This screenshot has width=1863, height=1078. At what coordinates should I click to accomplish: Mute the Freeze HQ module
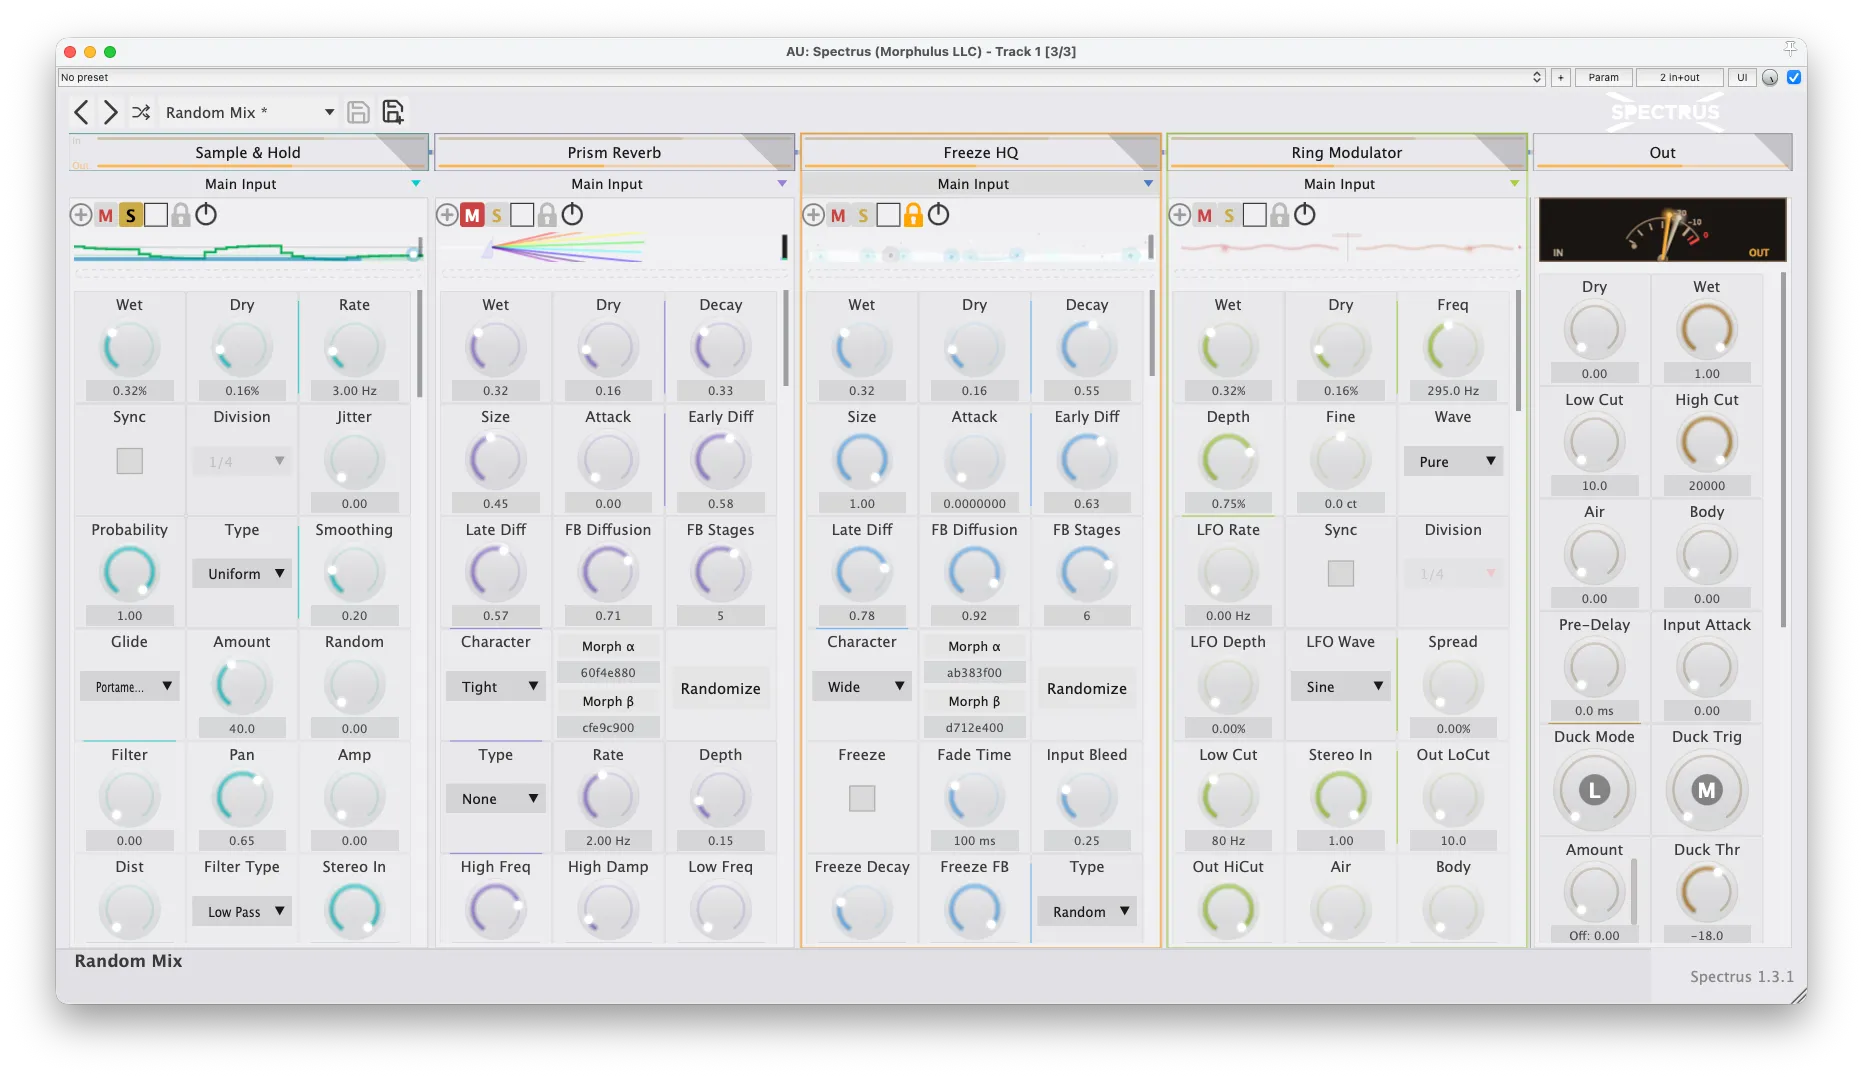tap(838, 215)
